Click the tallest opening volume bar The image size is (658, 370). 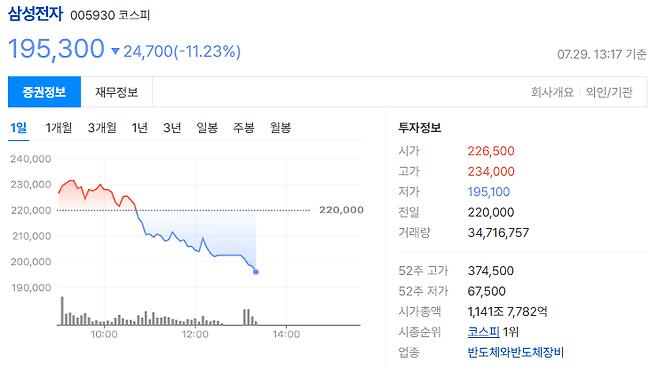click(62, 311)
